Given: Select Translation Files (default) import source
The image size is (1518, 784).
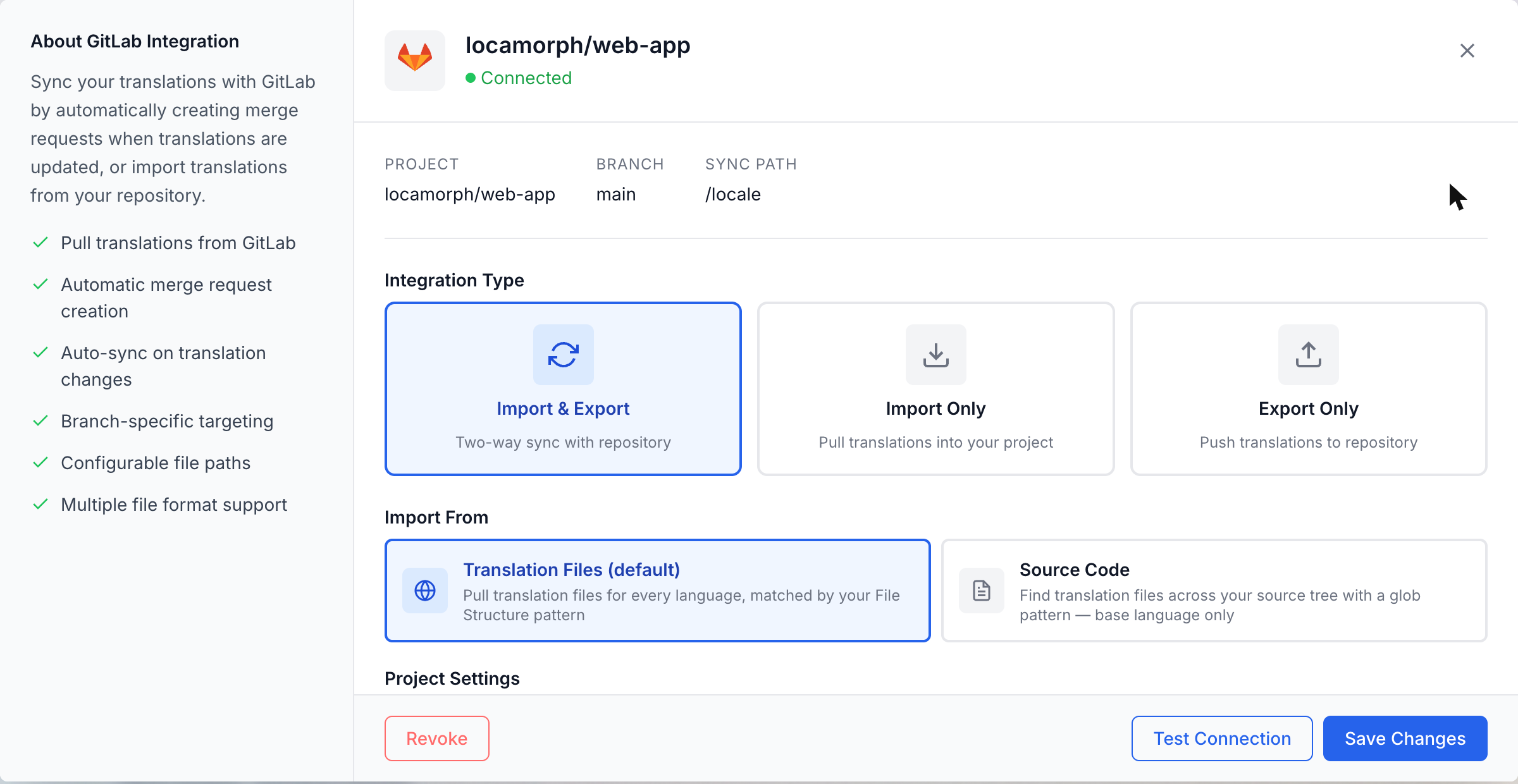Looking at the screenshot, I should point(658,590).
